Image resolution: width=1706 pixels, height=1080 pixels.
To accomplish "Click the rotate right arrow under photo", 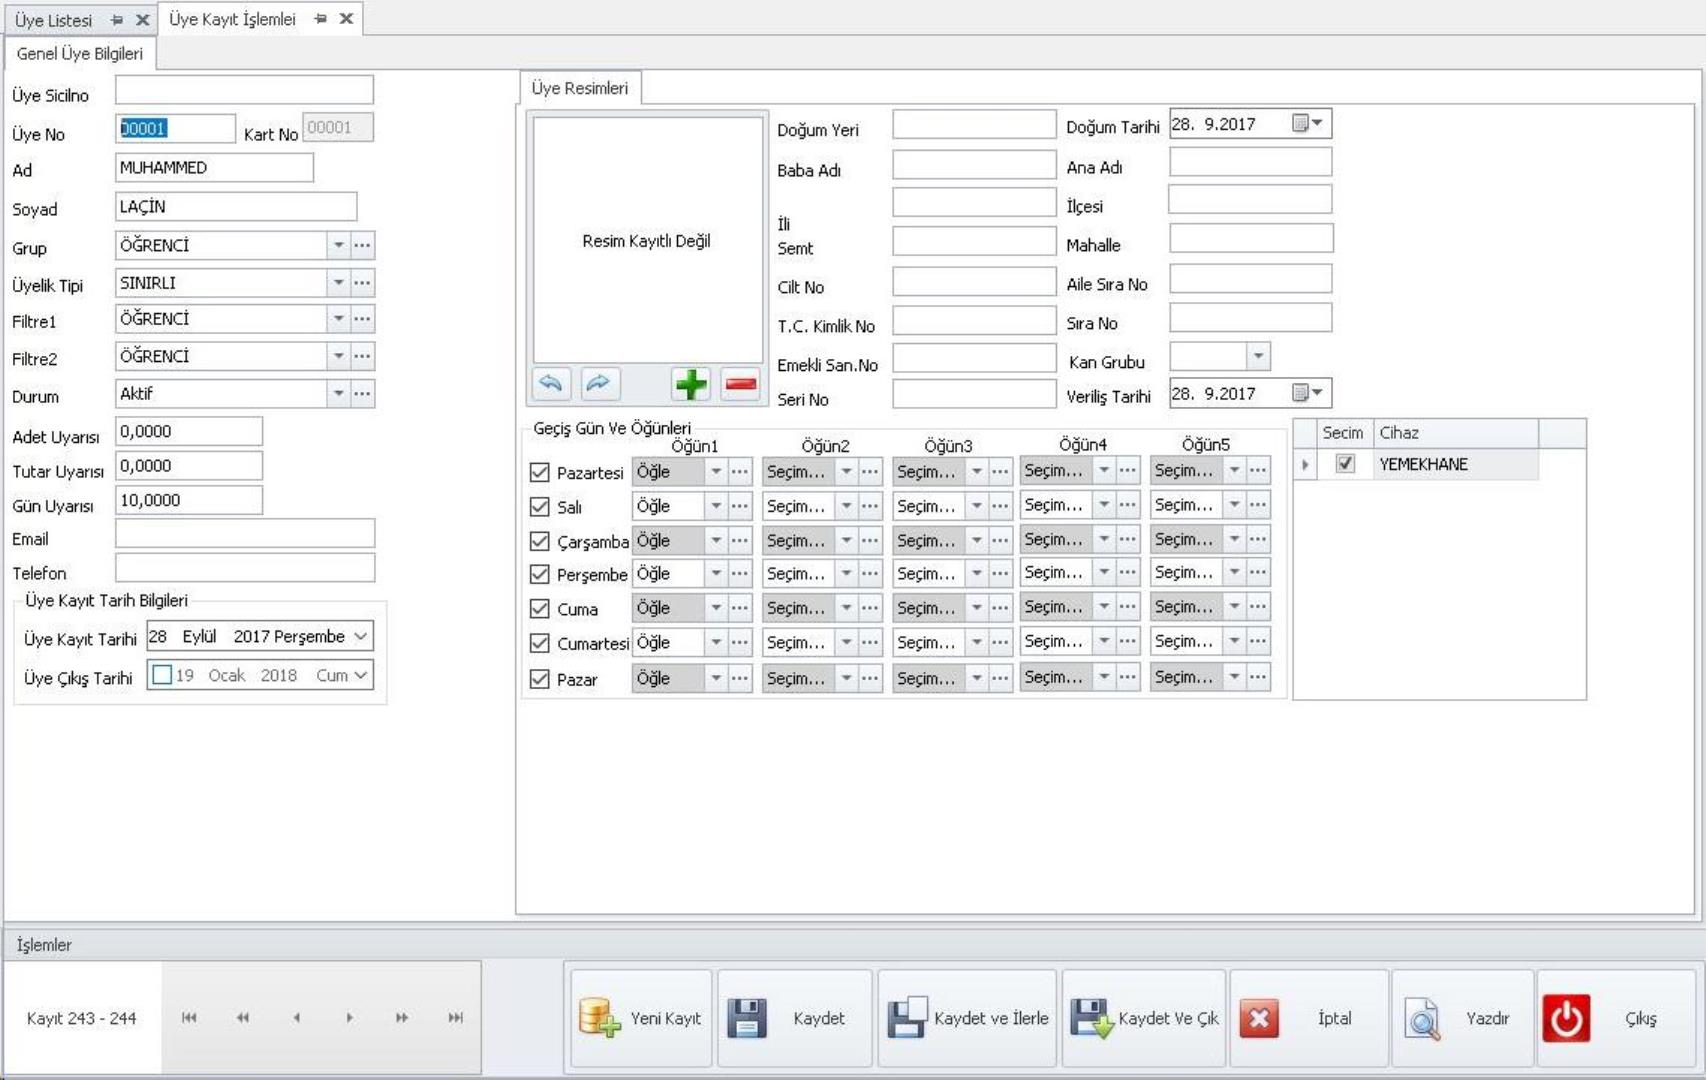I will pyautogui.click(x=599, y=384).
